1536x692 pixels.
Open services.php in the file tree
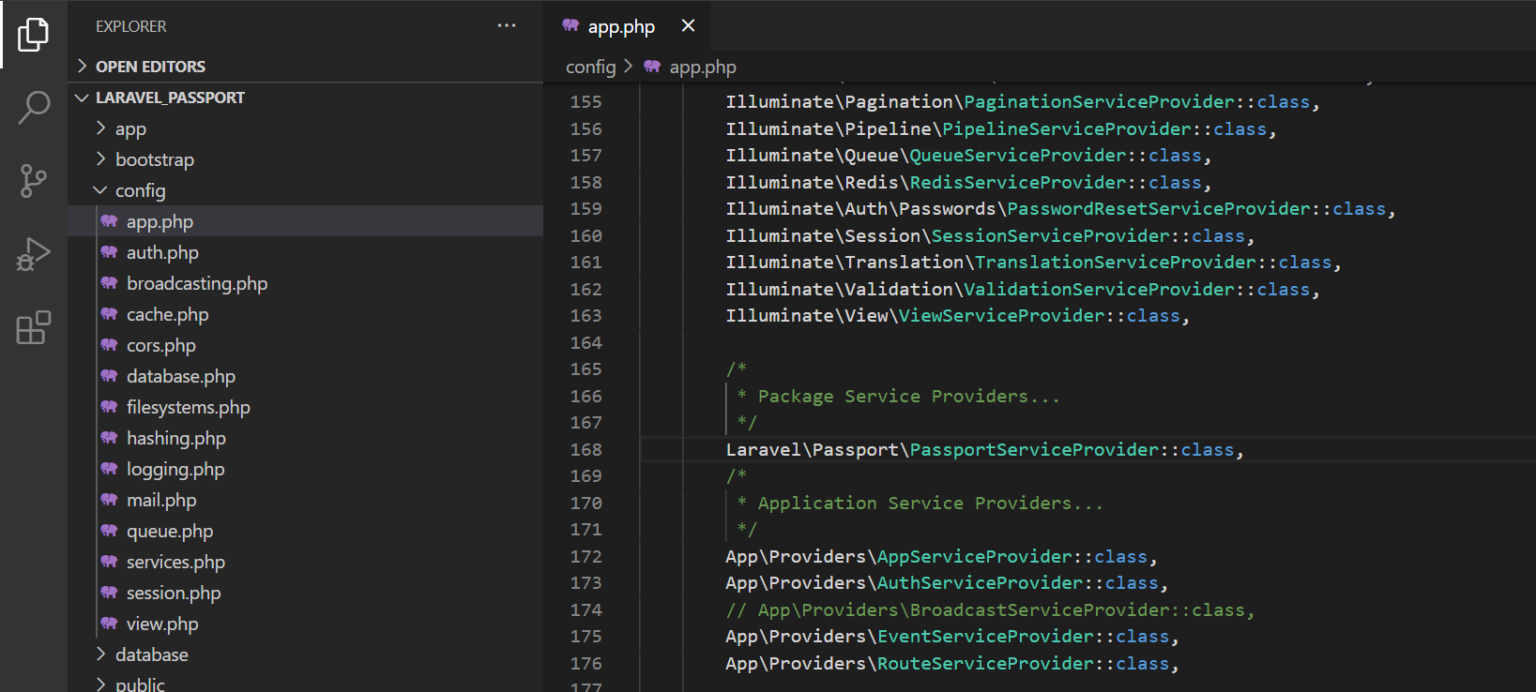pyautogui.click(x=176, y=562)
